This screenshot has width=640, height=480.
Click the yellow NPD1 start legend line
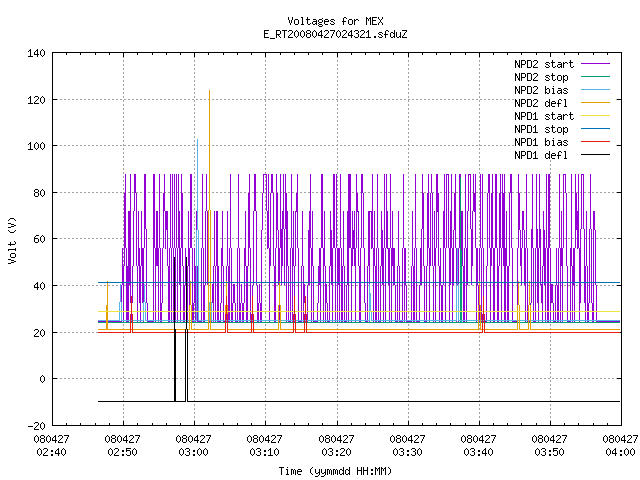coord(596,116)
